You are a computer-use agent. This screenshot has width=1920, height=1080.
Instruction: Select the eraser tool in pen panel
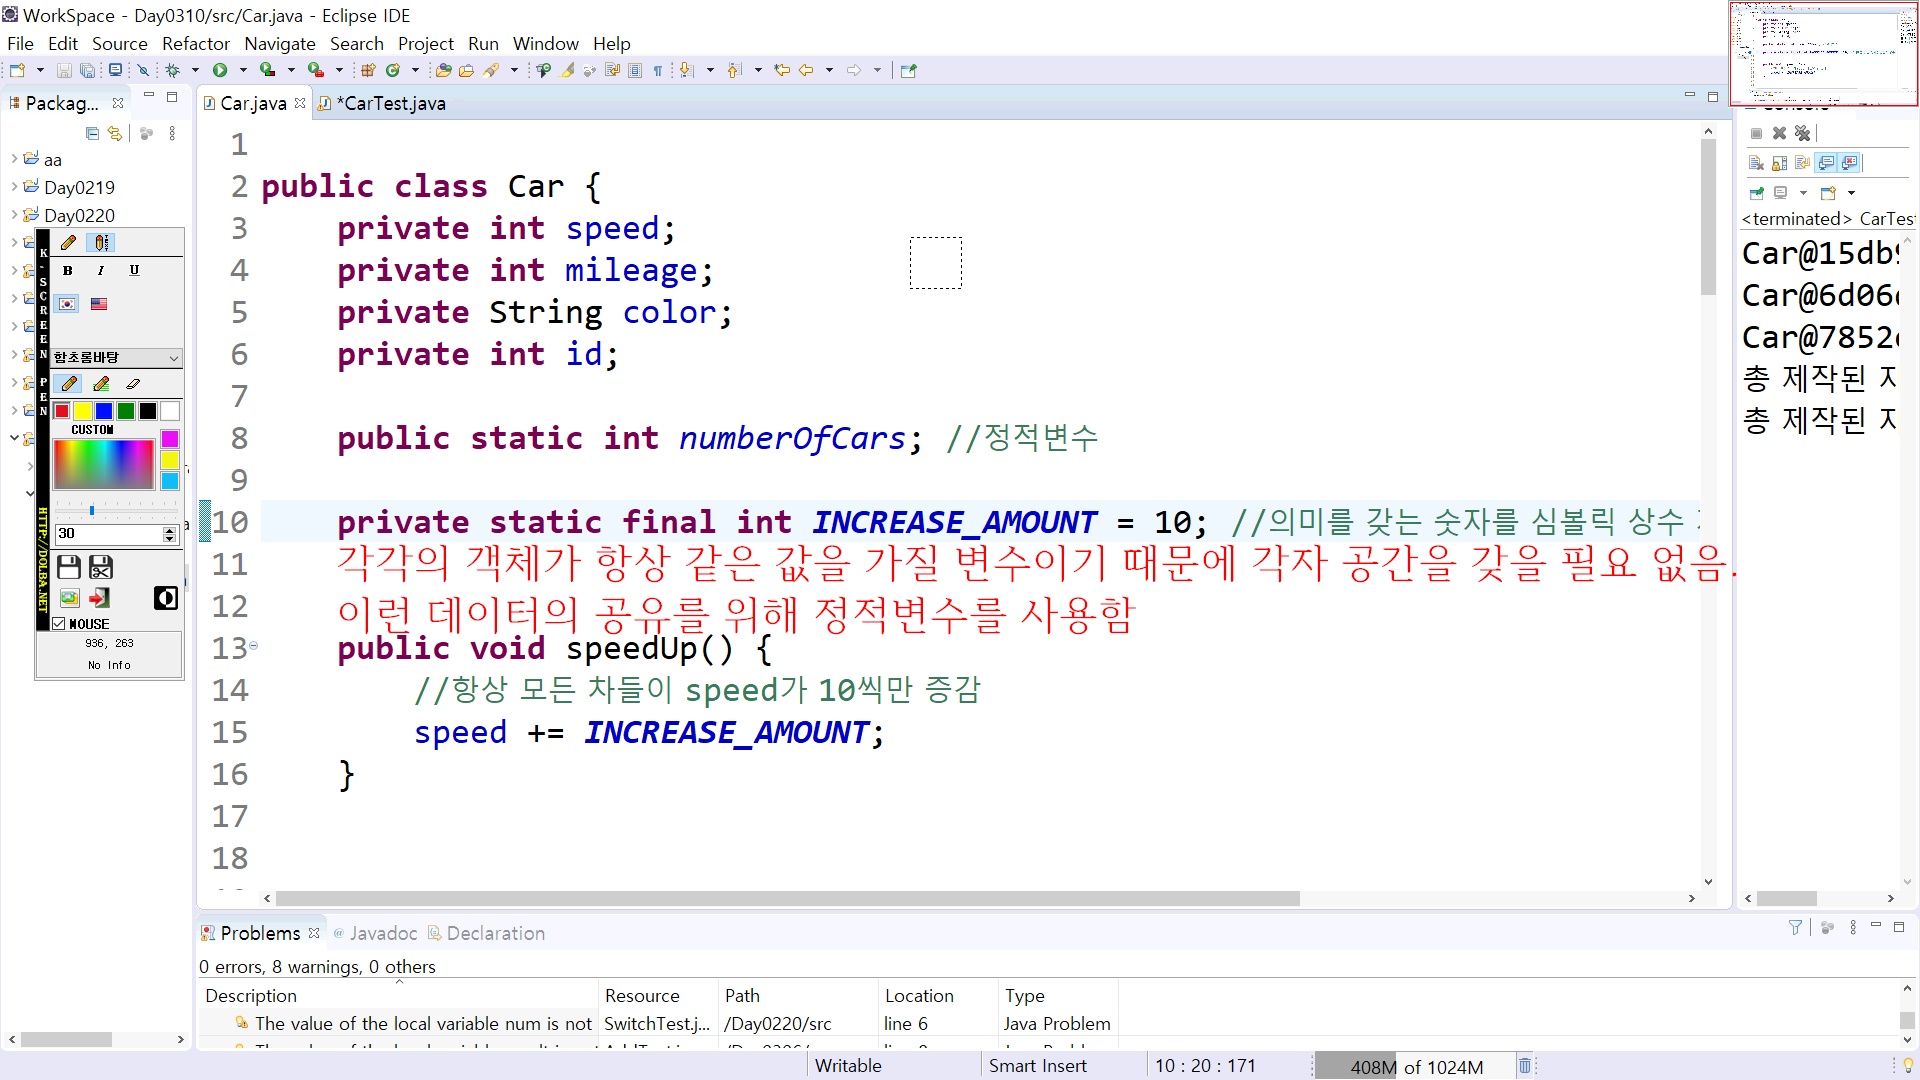(x=133, y=384)
